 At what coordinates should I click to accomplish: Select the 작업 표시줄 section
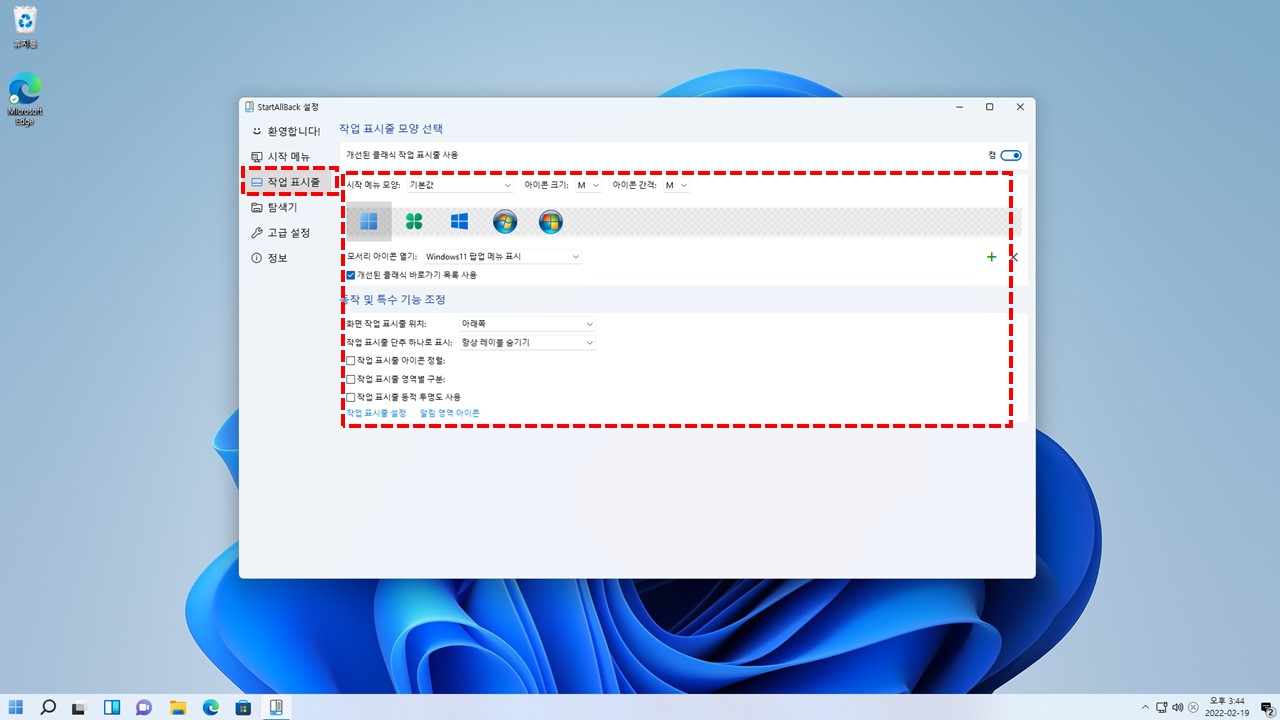click(x=288, y=182)
